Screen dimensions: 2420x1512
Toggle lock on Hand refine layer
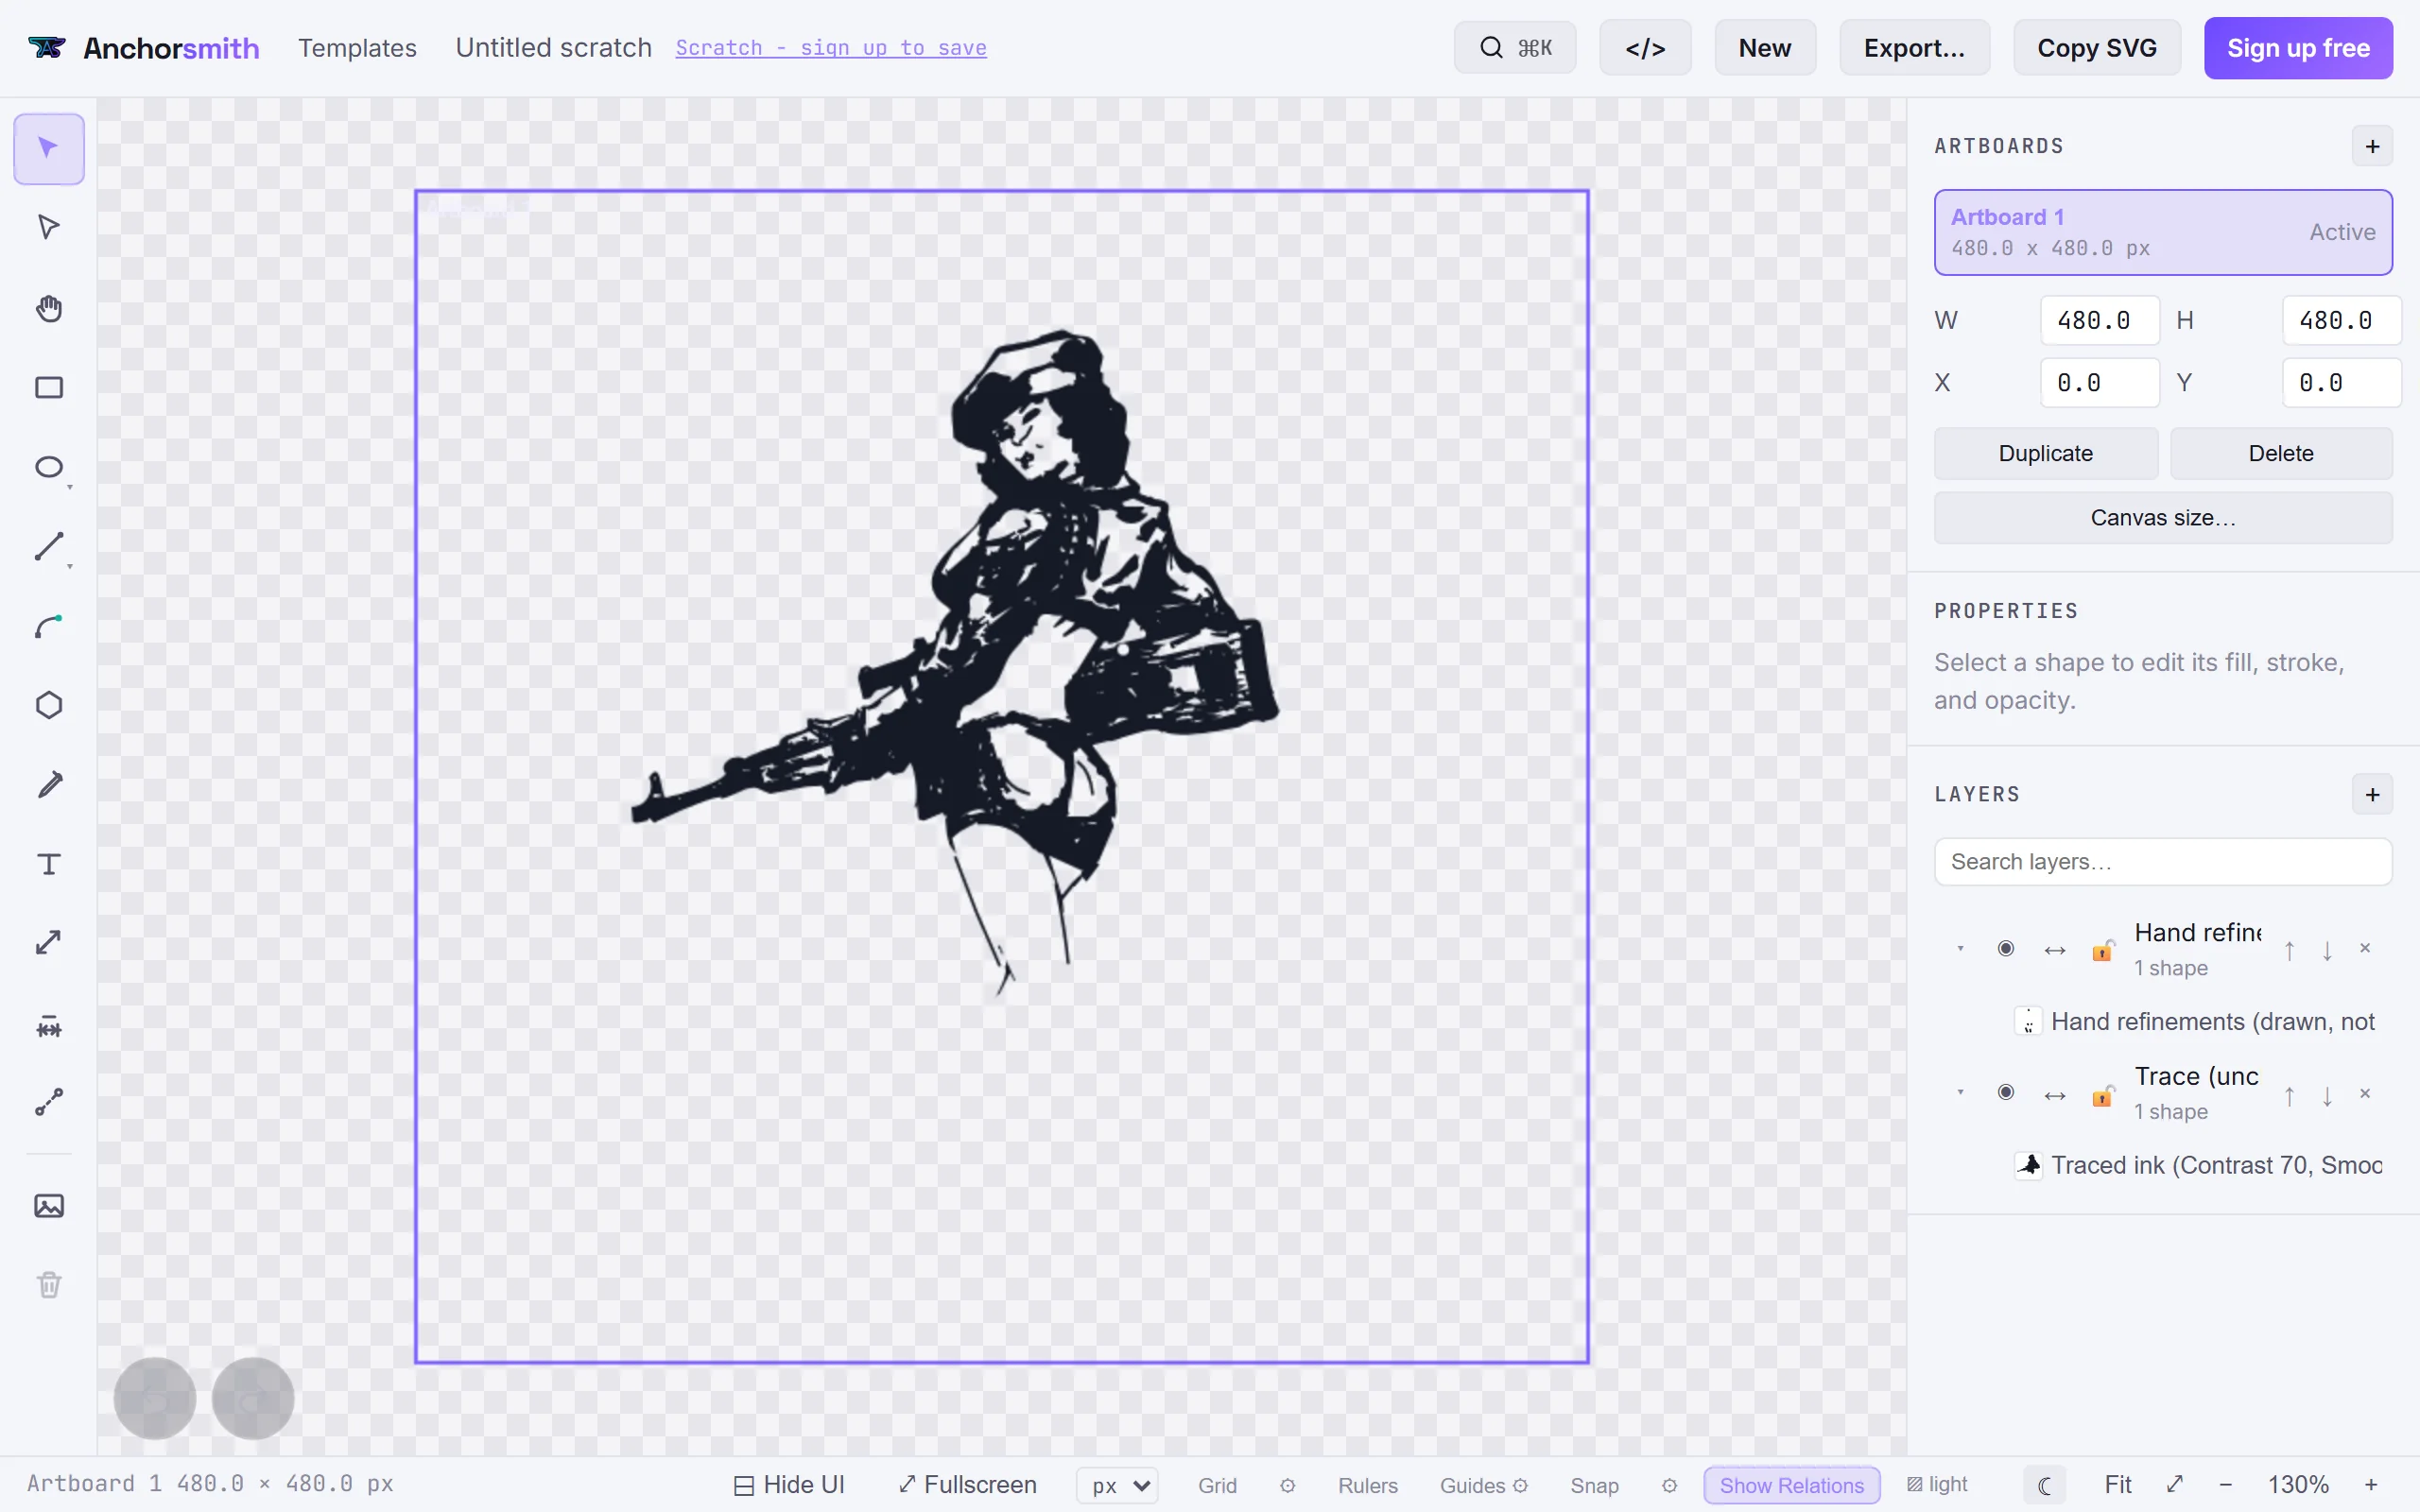click(x=2103, y=950)
